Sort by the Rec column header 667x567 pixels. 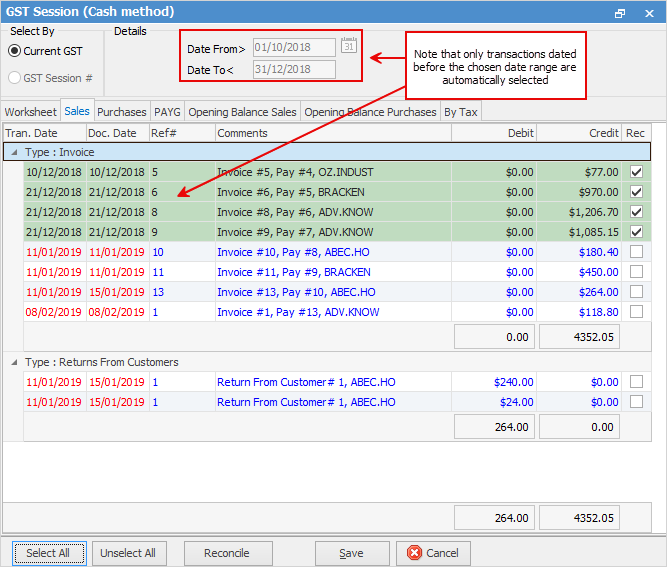point(636,133)
